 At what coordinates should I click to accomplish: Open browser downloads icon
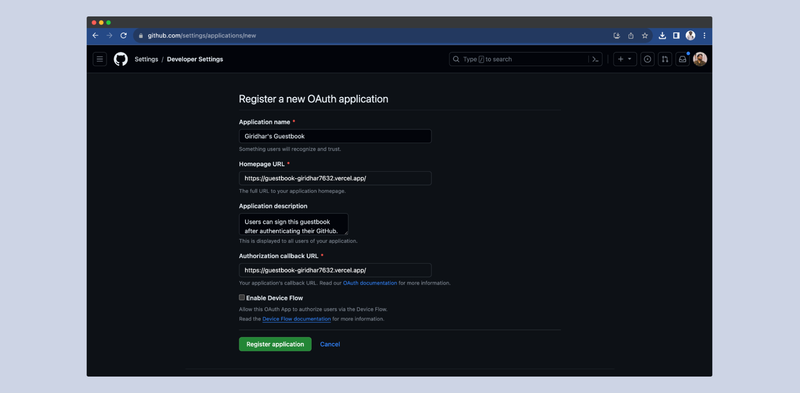coord(662,36)
